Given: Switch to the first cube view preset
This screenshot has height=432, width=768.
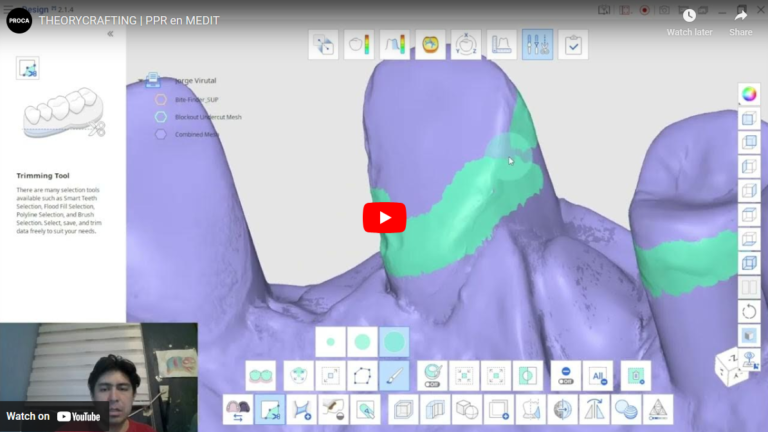Looking at the screenshot, I should [749, 118].
